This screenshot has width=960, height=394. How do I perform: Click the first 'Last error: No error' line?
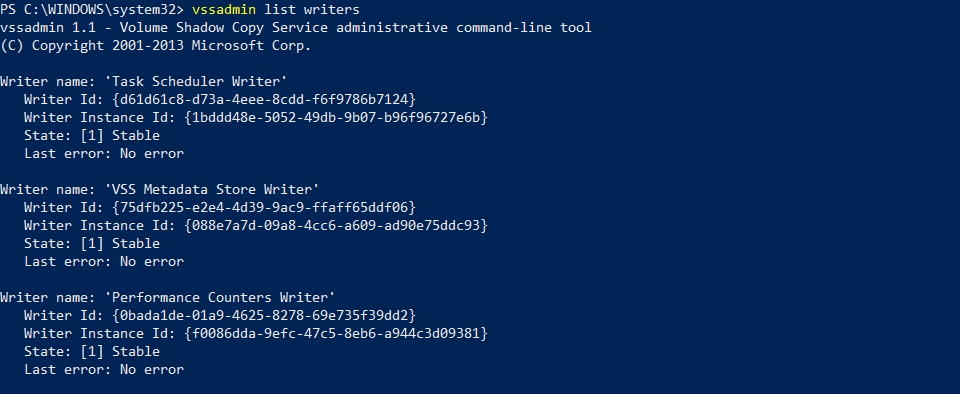tap(104, 154)
